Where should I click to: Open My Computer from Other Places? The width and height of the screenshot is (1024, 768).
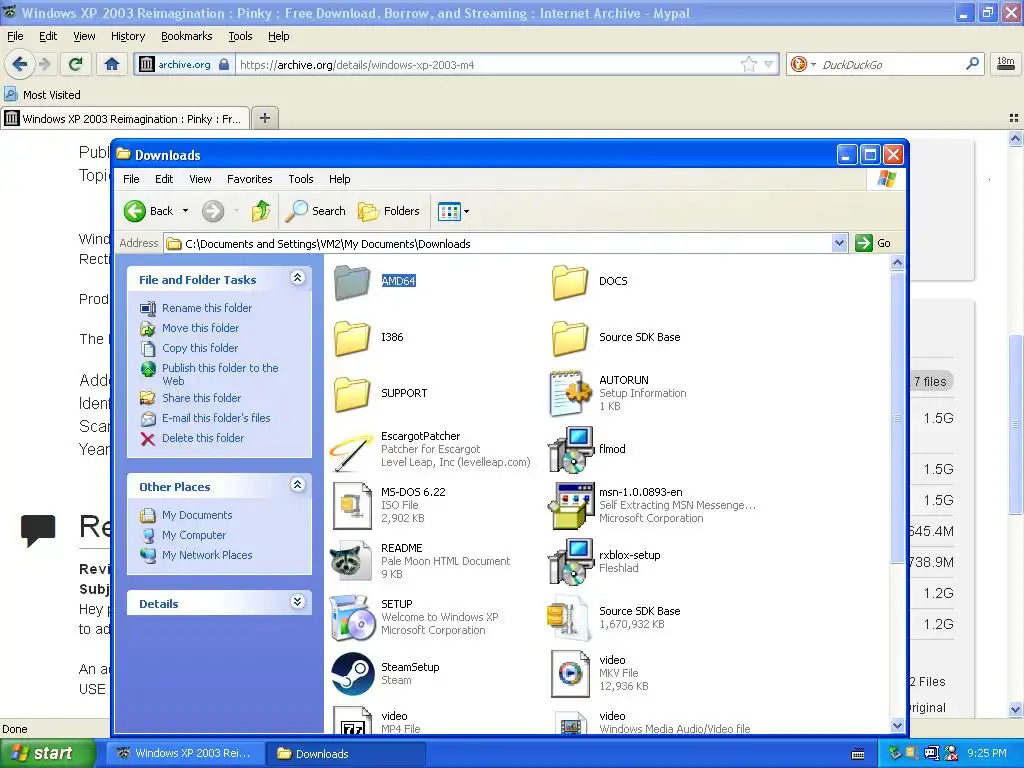point(193,535)
